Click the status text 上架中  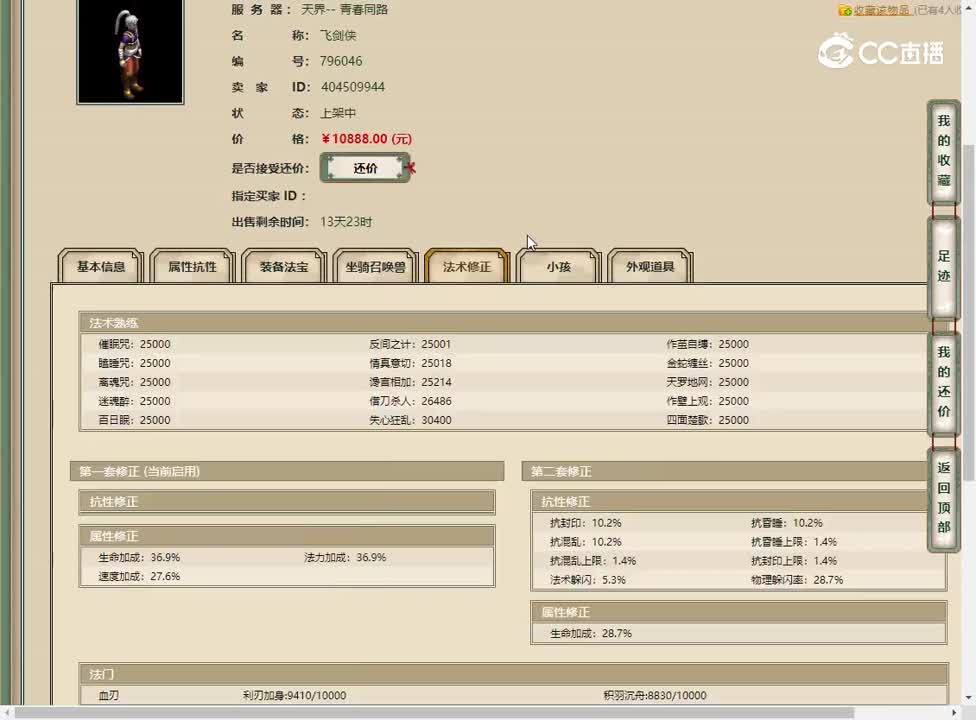[x=338, y=113]
